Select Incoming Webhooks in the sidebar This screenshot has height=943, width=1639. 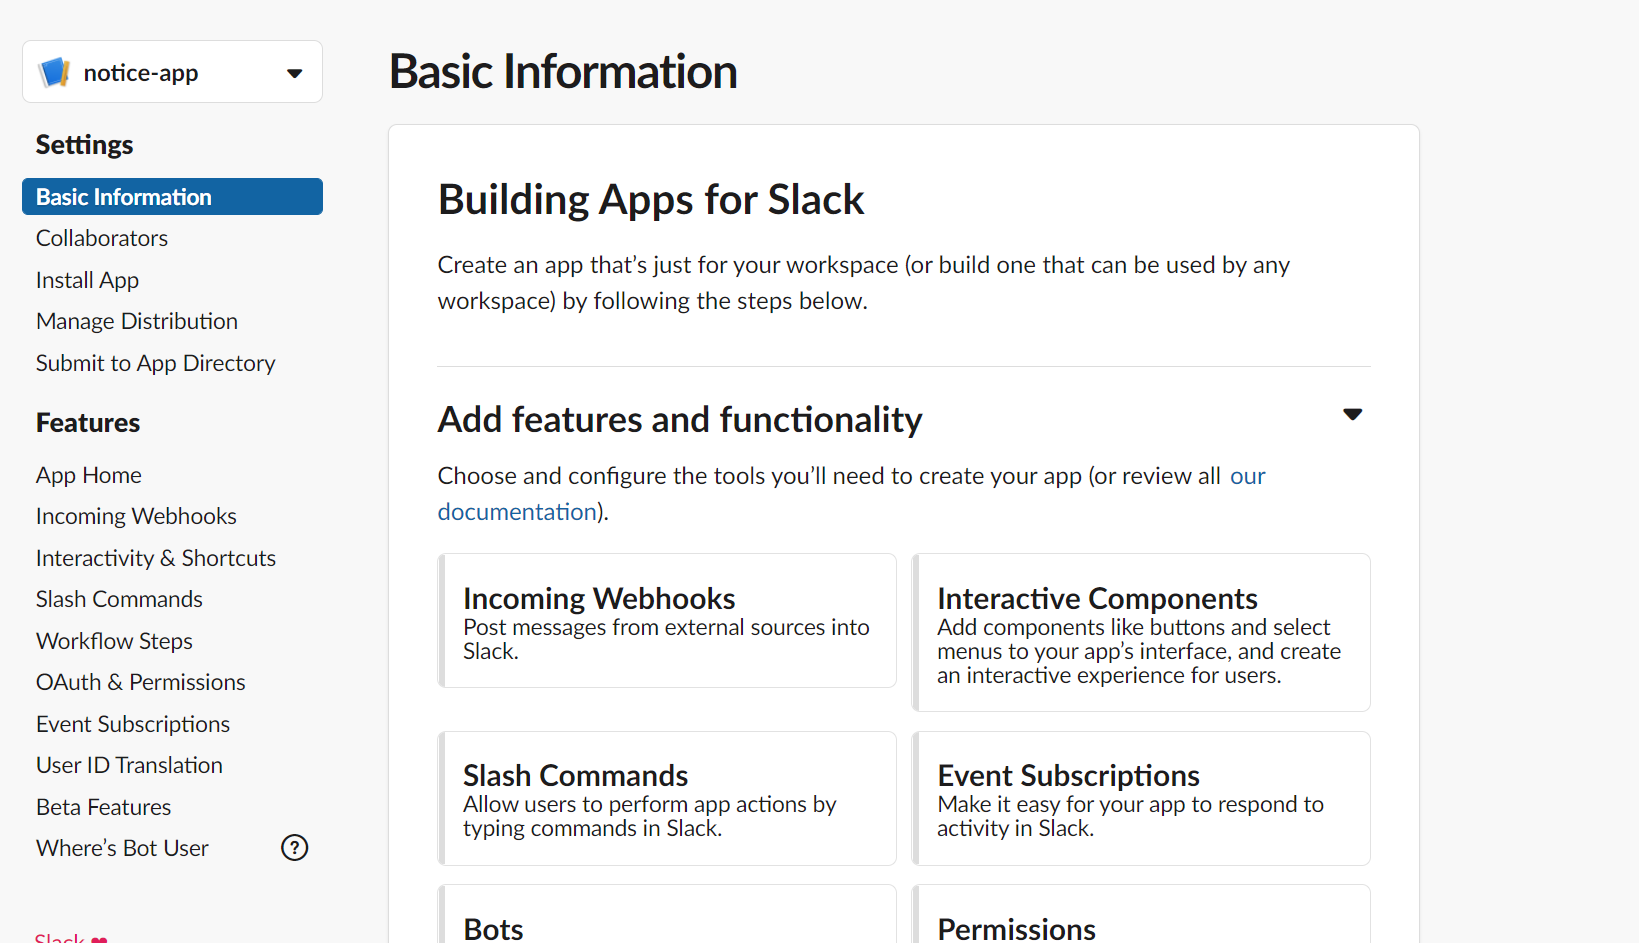(136, 516)
